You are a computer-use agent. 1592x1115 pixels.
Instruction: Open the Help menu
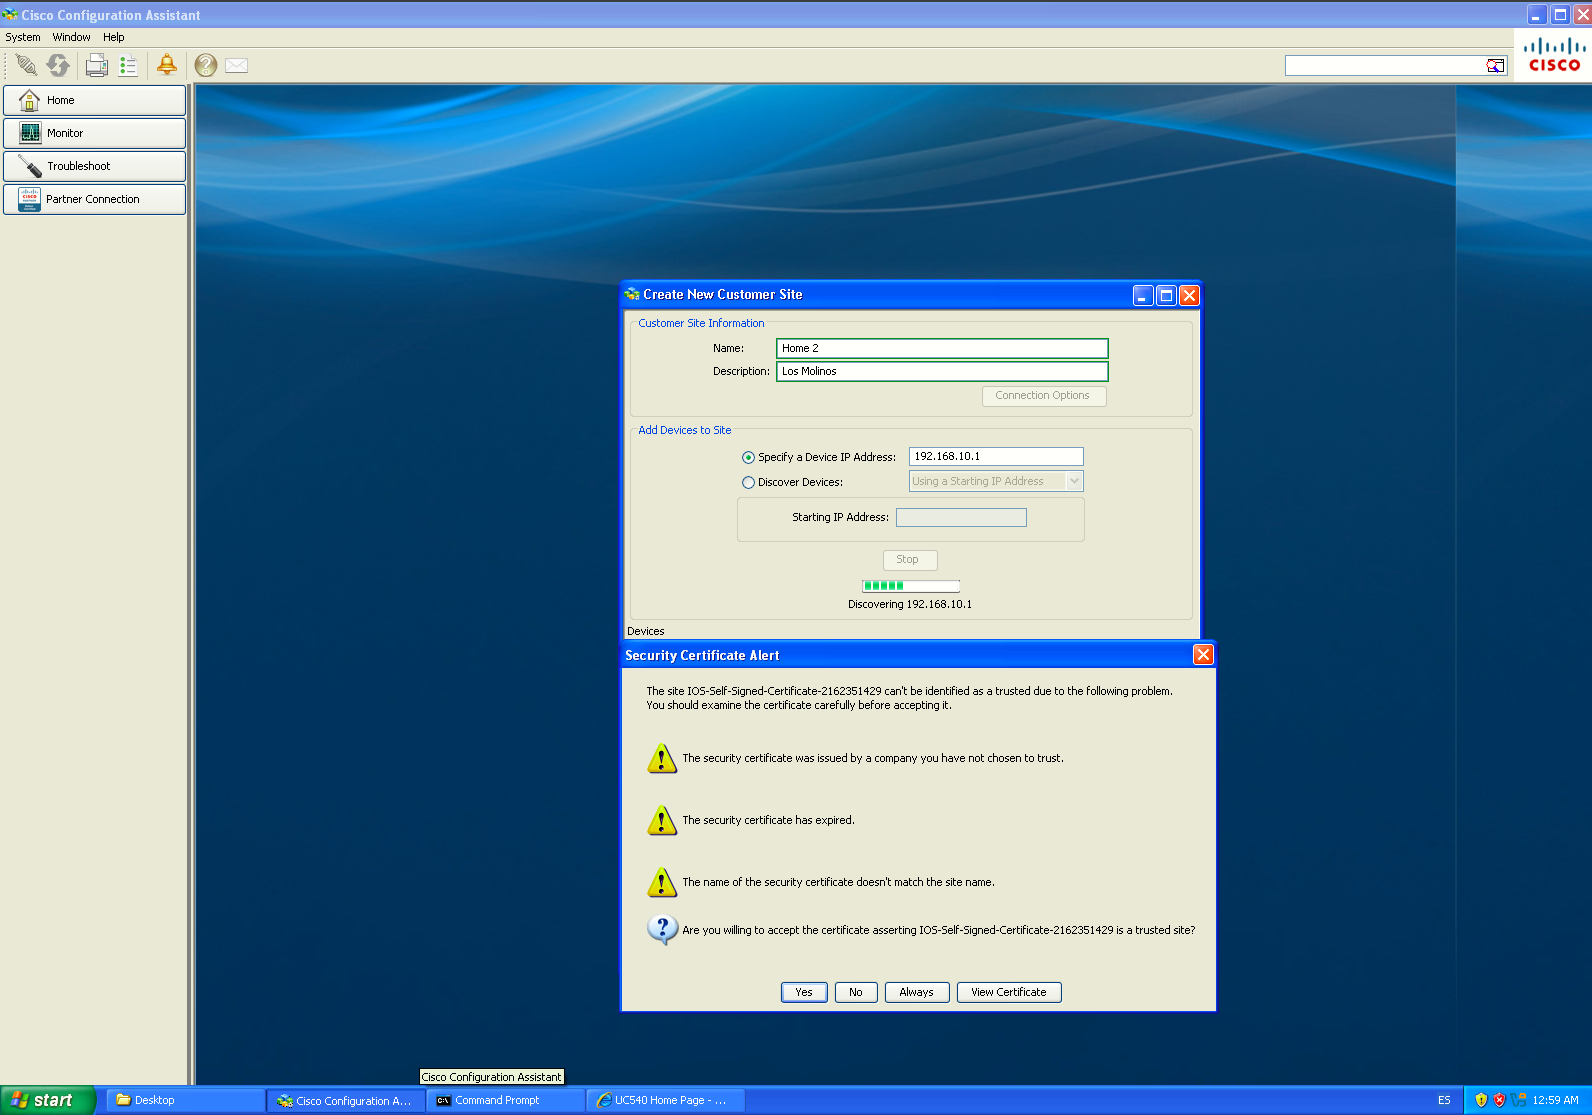click(114, 37)
